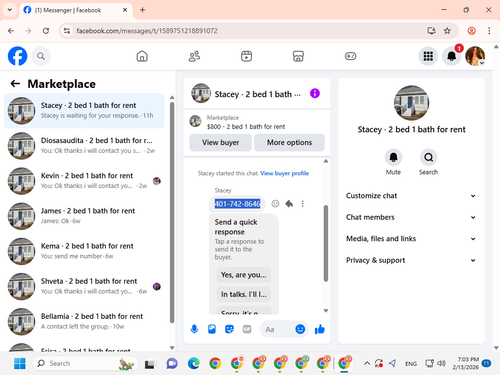
Task: Open the Diosasaudita conversation
Action: coord(84,146)
